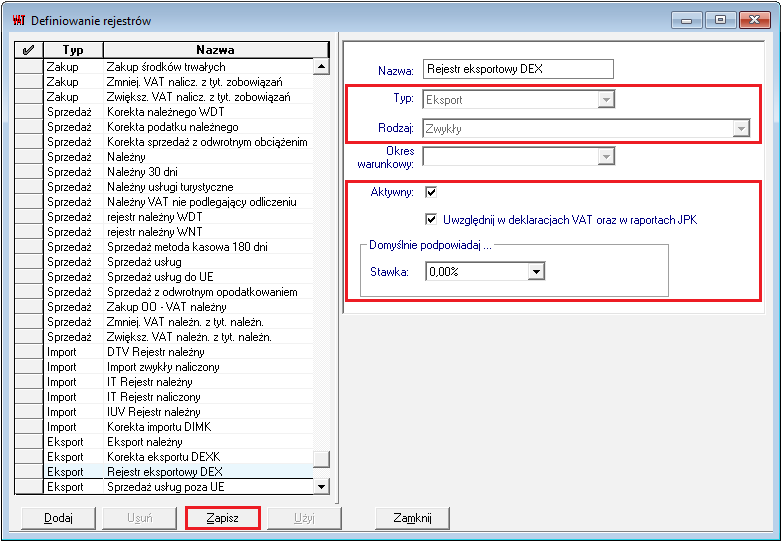Select row Korekta należnego WDT
The height and width of the screenshot is (544, 784).
[x=164, y=112]
